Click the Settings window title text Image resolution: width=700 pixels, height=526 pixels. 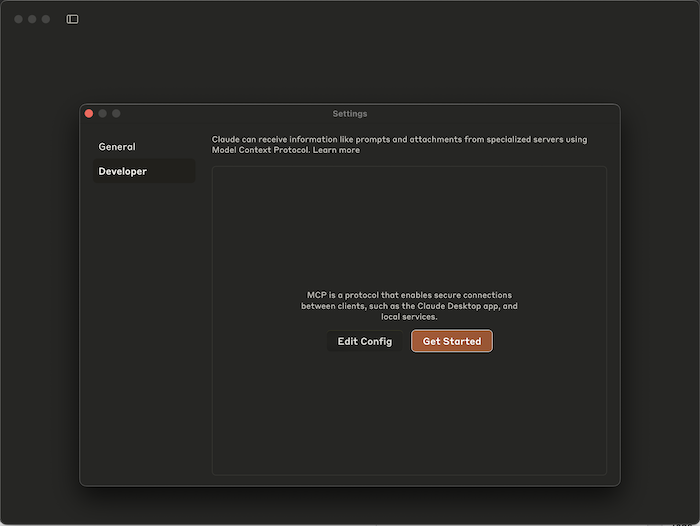click(x=350, y=114)
